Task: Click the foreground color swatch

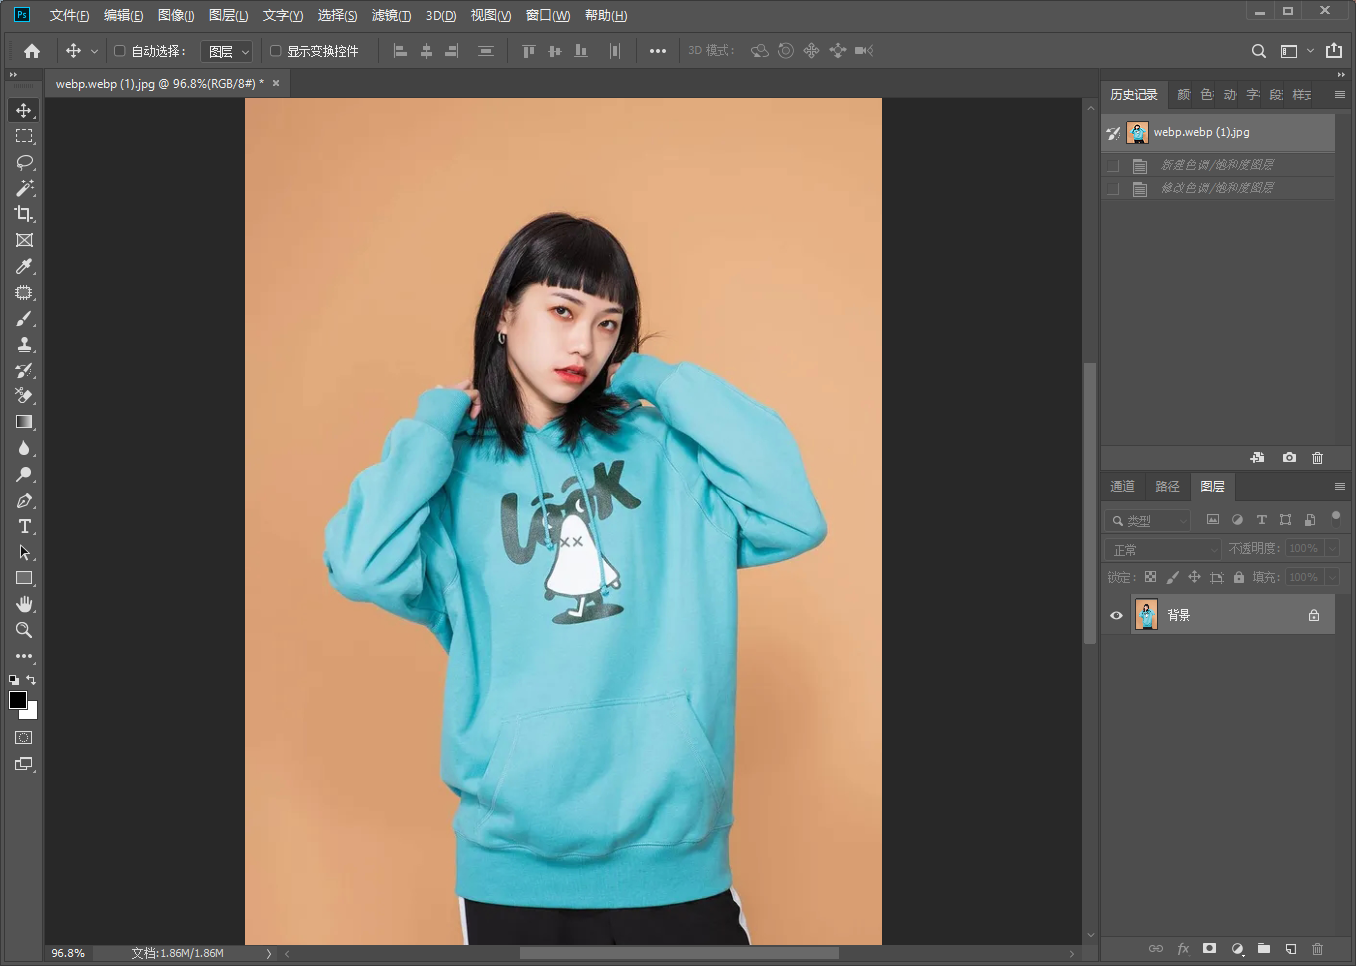Action: click(18, 700)
